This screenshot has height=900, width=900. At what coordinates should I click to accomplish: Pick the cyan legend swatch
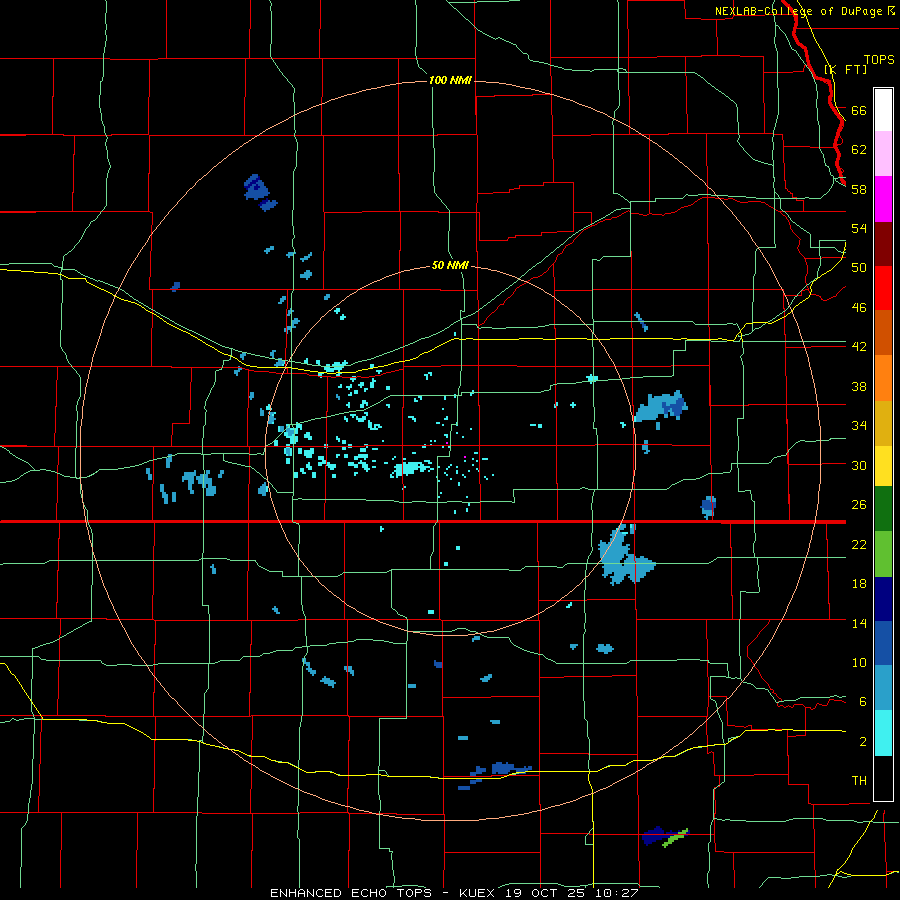click(x=883, y=733)
